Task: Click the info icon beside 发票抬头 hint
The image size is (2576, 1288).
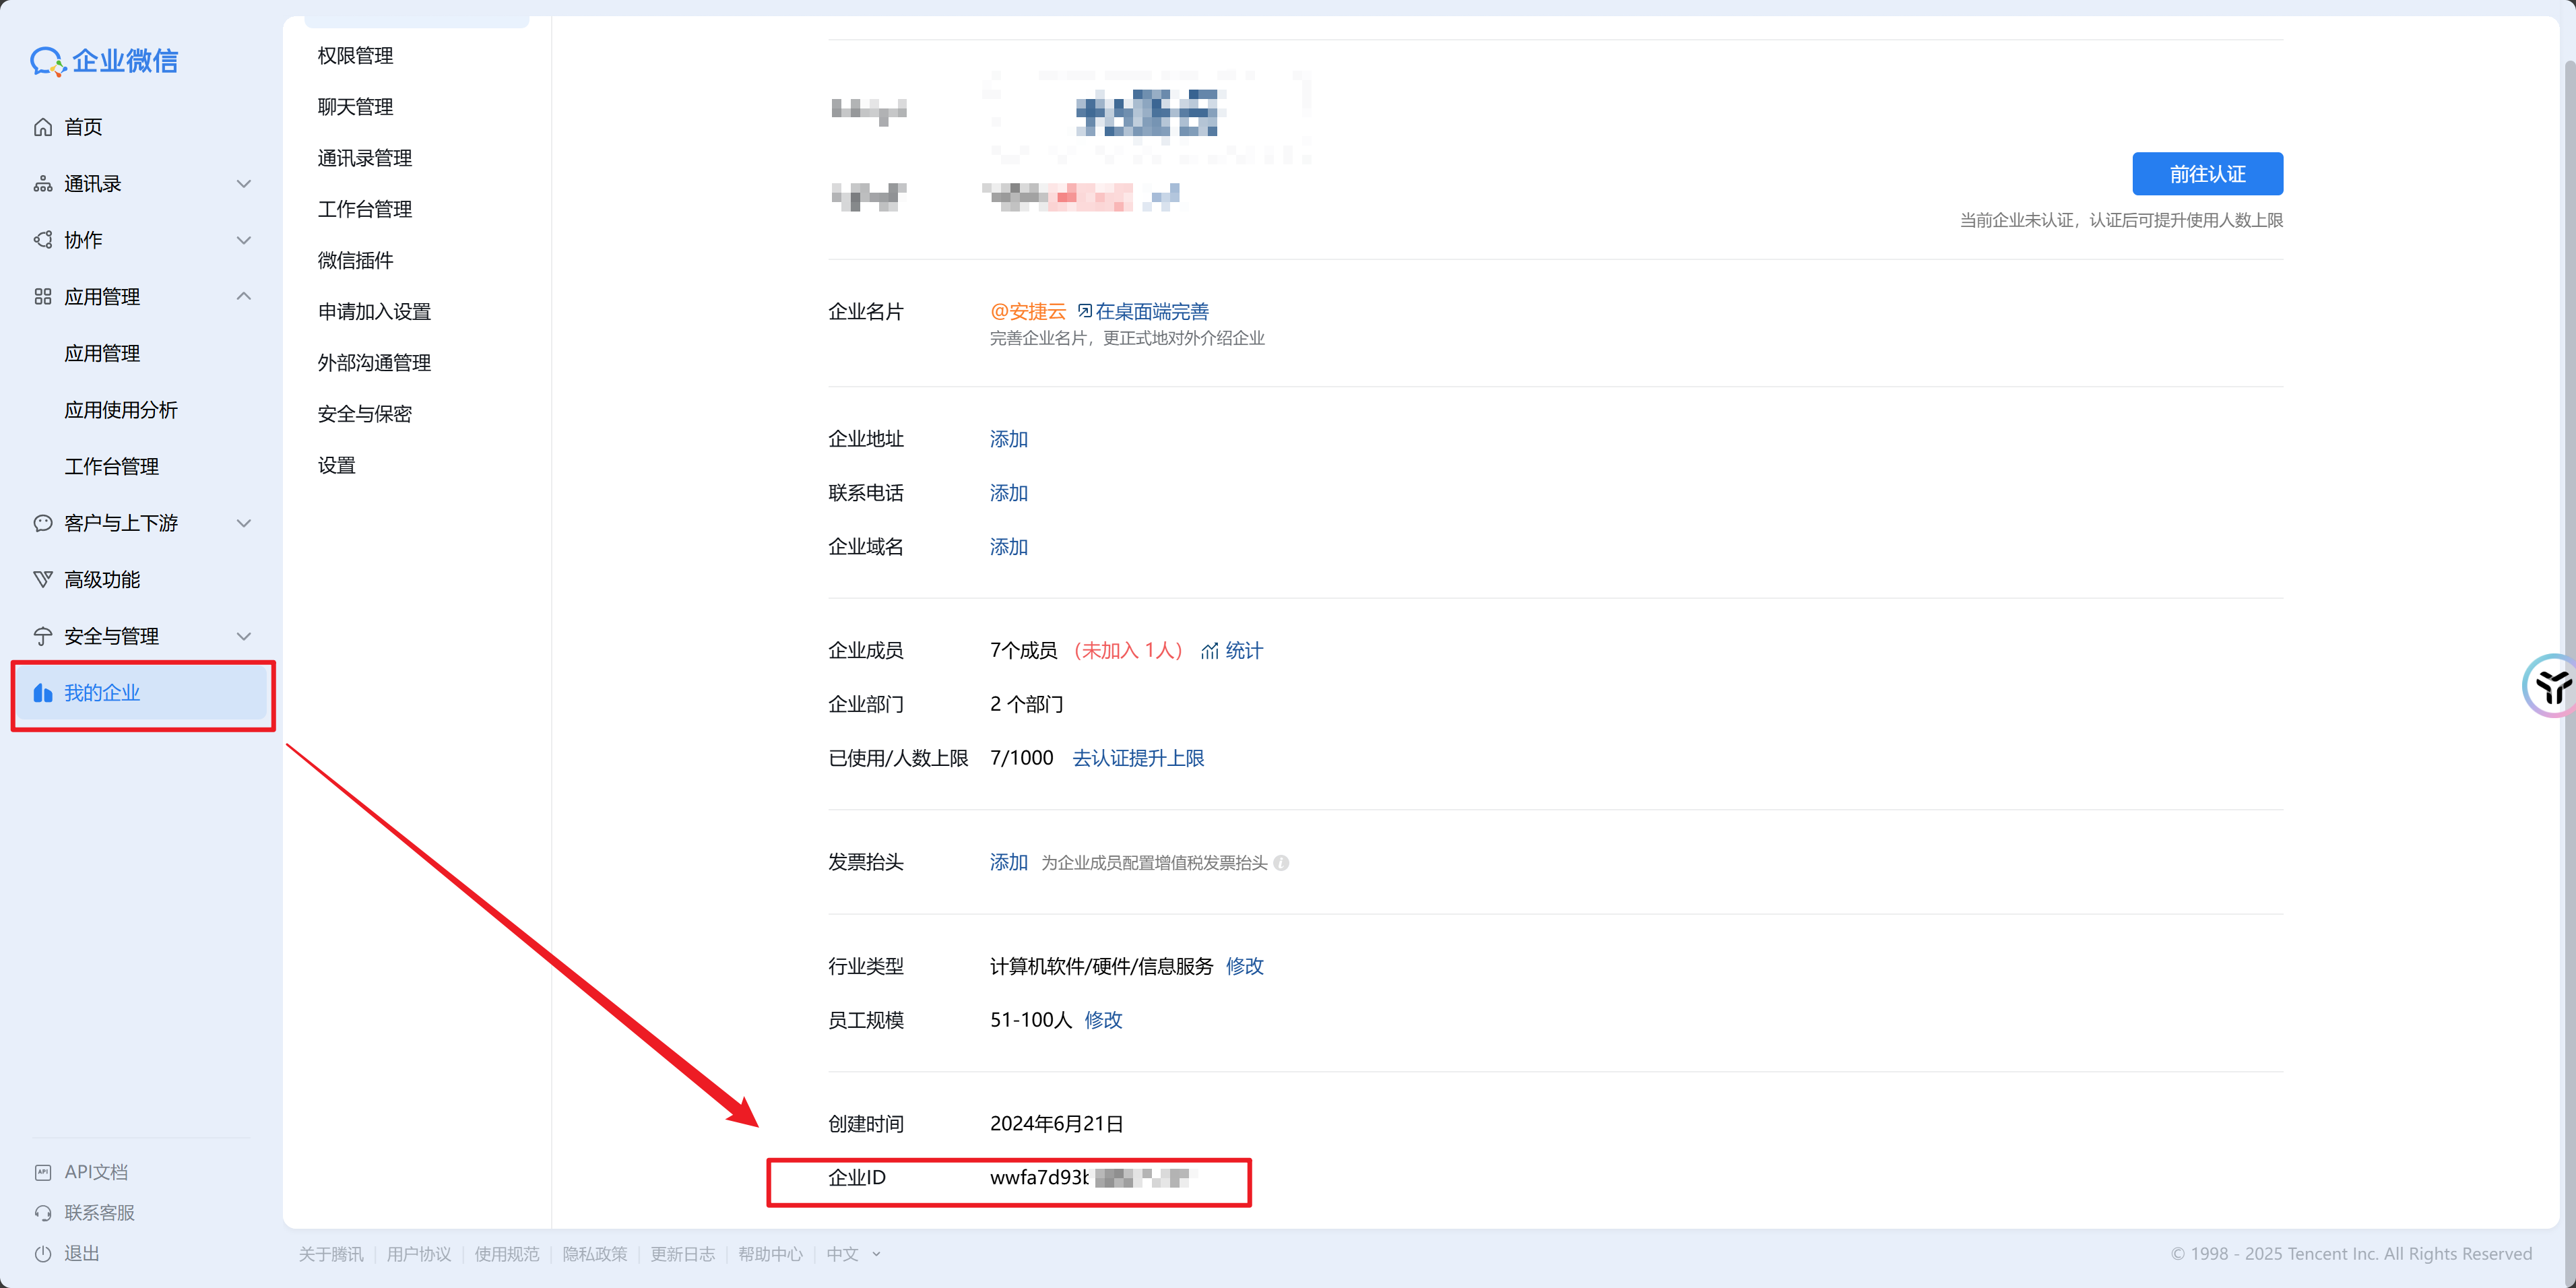Action: pos(1281,863)
